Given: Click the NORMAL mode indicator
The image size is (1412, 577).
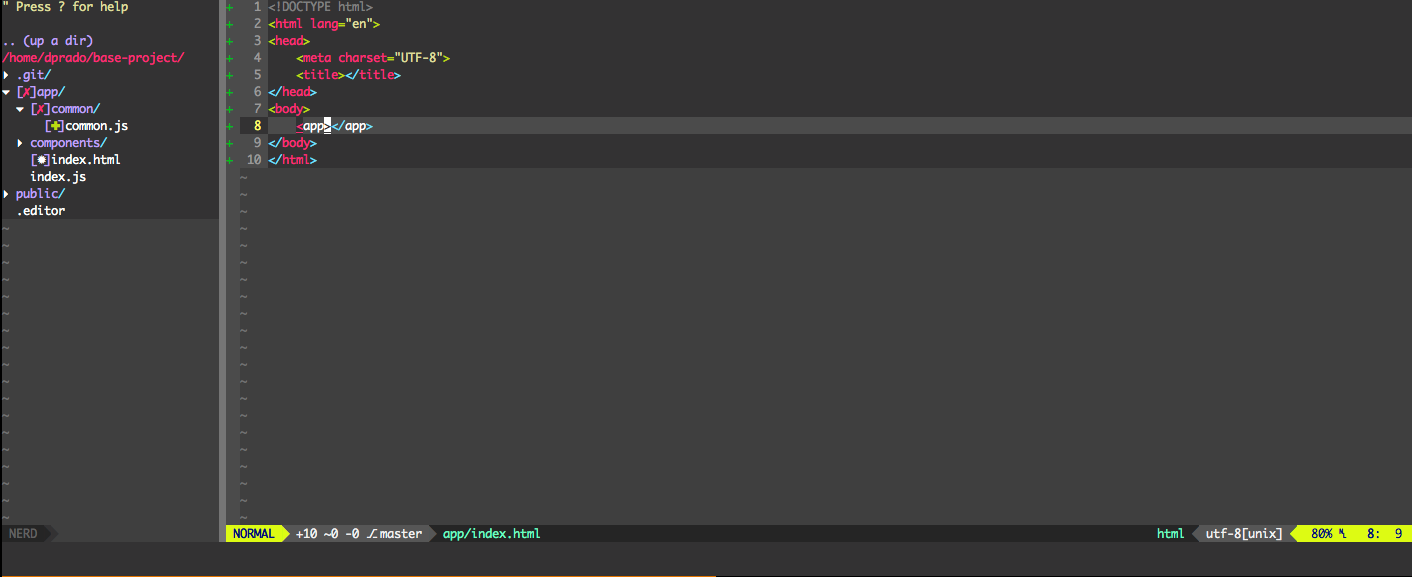Looking at the screenshot, I should pyautogui.click(x=253, y=534).
